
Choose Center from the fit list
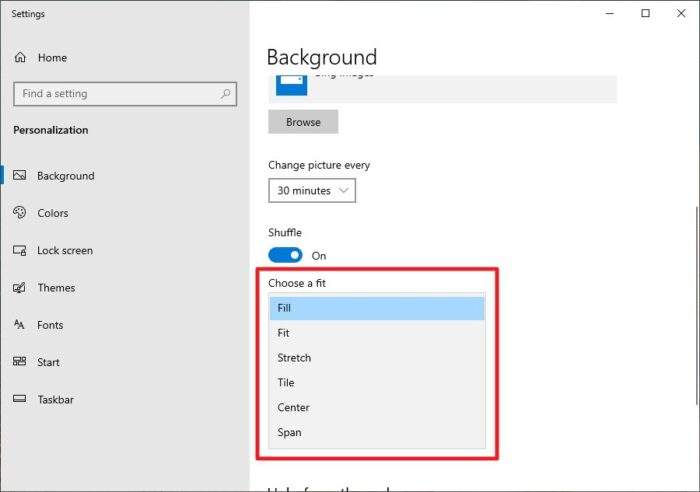pyautogui.click(x=377, y=407)
